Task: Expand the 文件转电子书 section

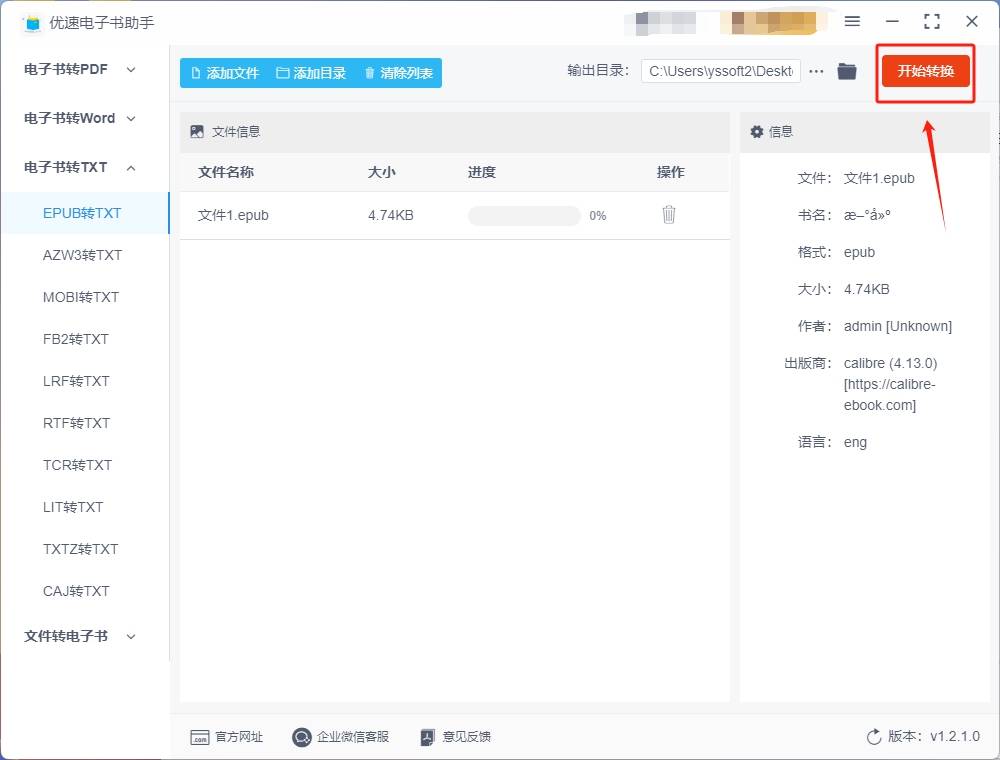Action: pyautogui.click(x=79, y=636)
